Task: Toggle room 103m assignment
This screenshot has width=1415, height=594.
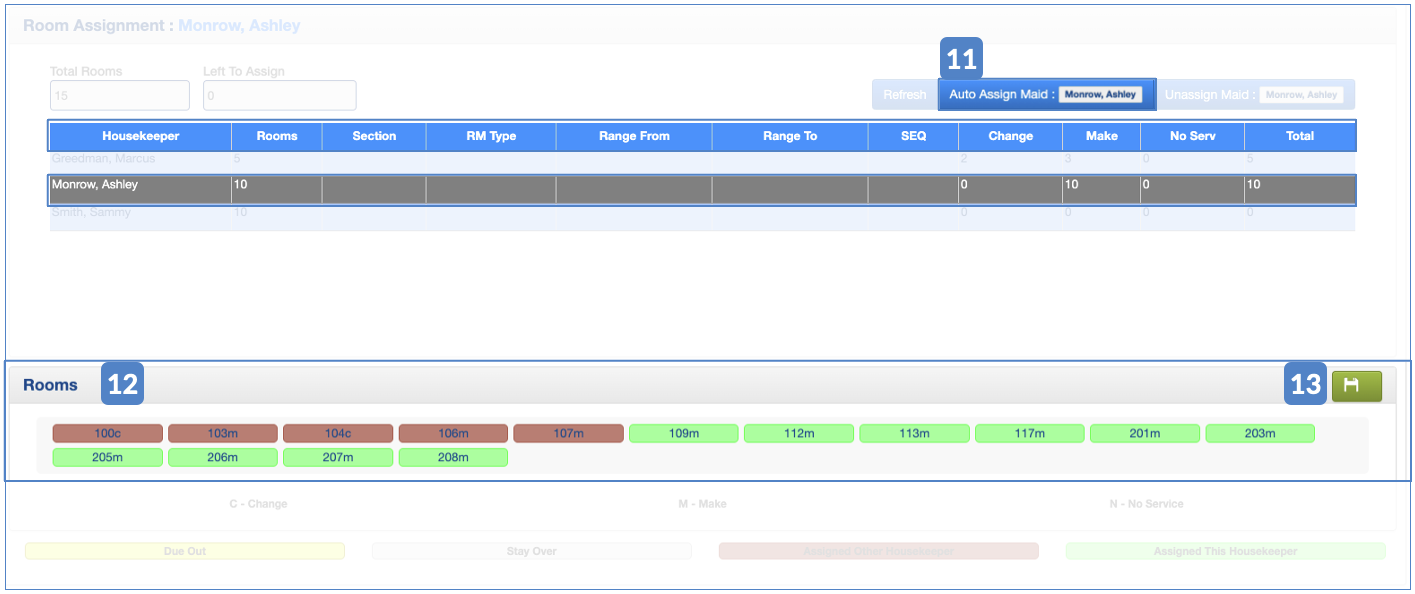Action: [222, 433]
